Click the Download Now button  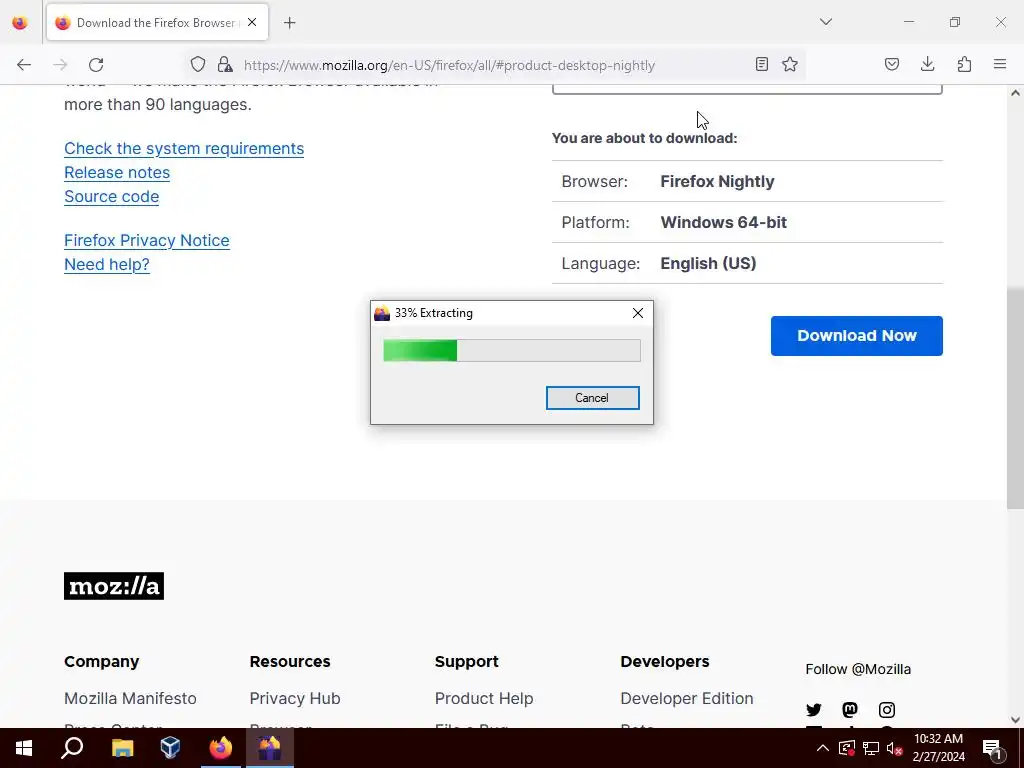[x=857, y=336]
